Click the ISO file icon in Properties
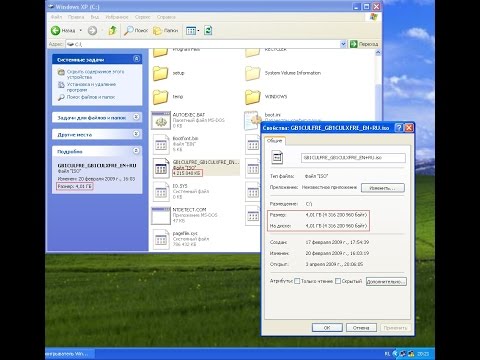Screen dimensions: 480x360 [277, 157]
